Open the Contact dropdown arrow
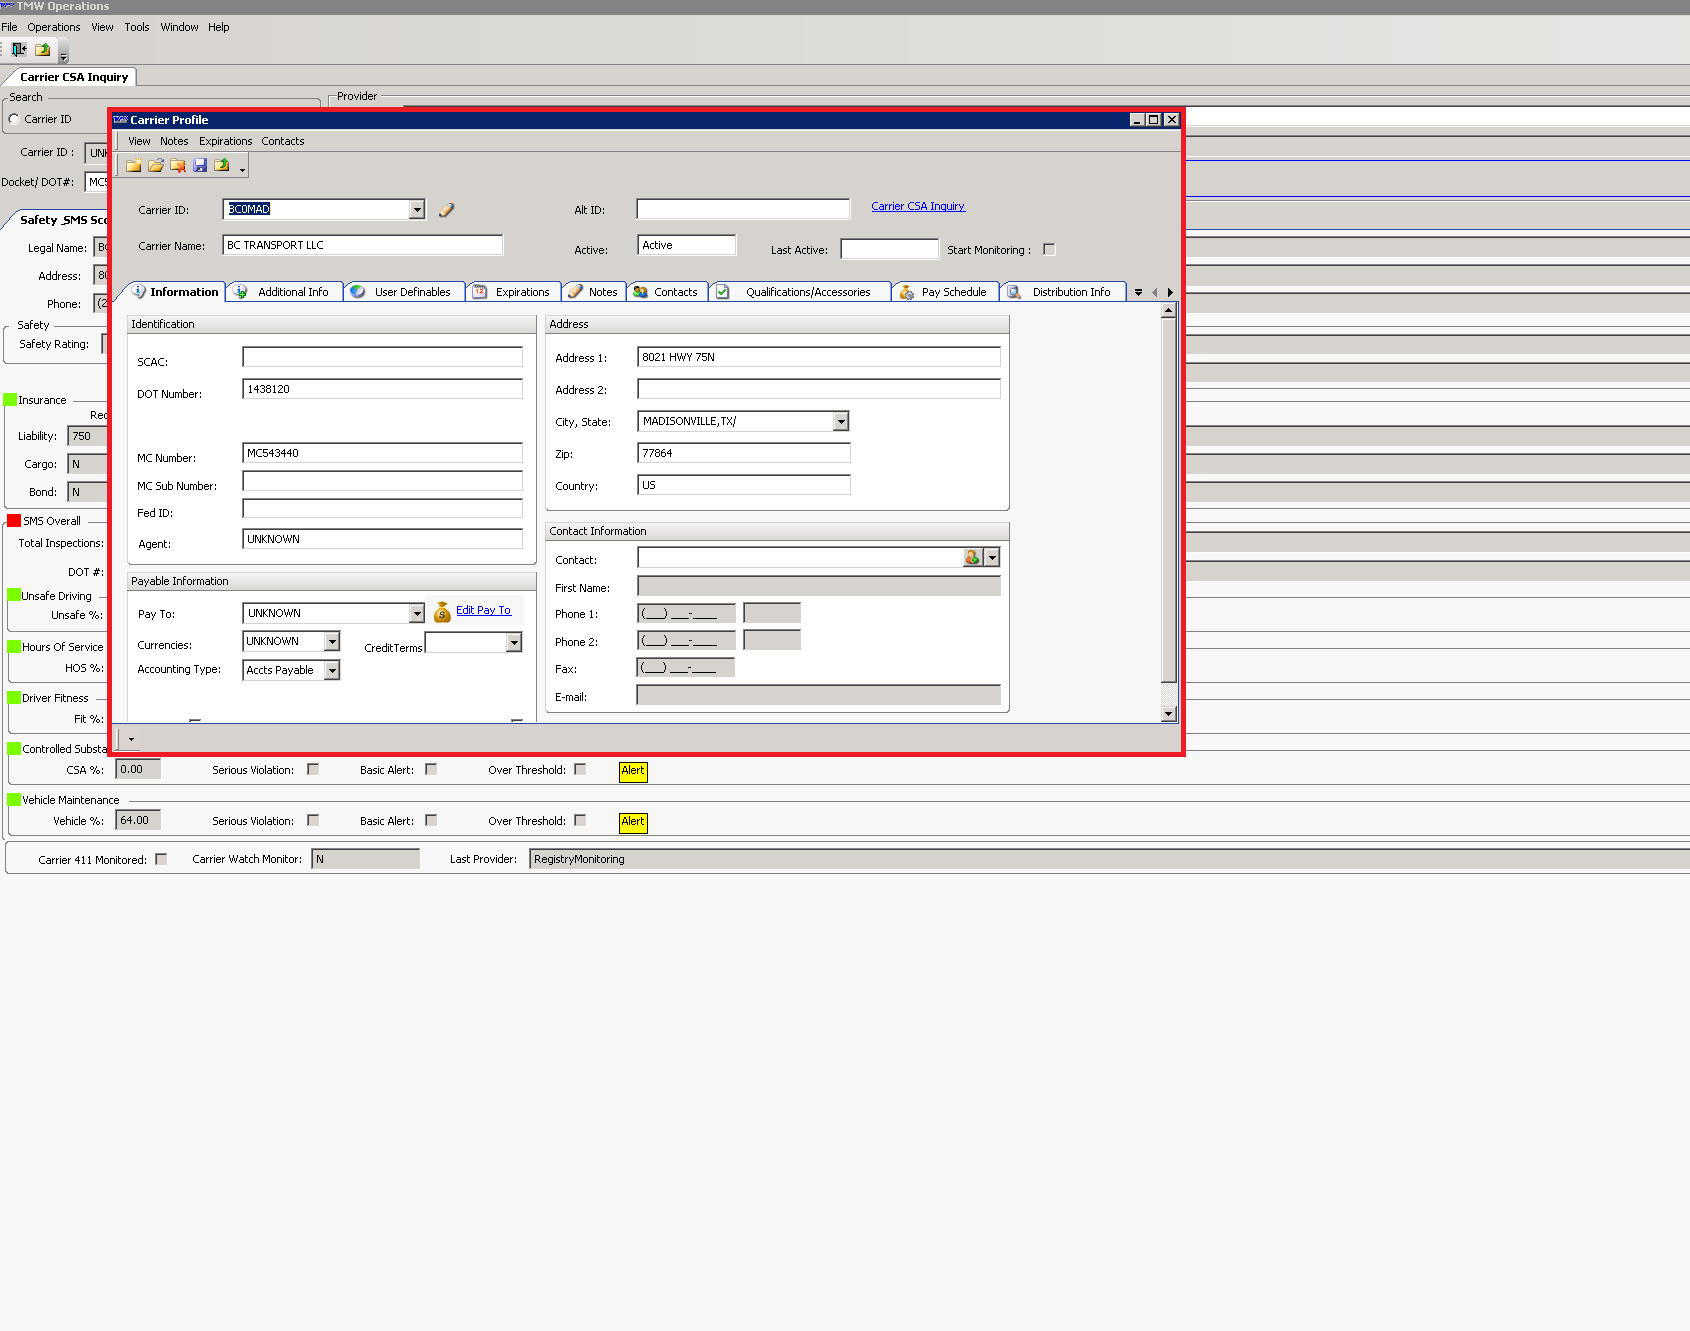The image size is (1690, 1331). [992, 557]
